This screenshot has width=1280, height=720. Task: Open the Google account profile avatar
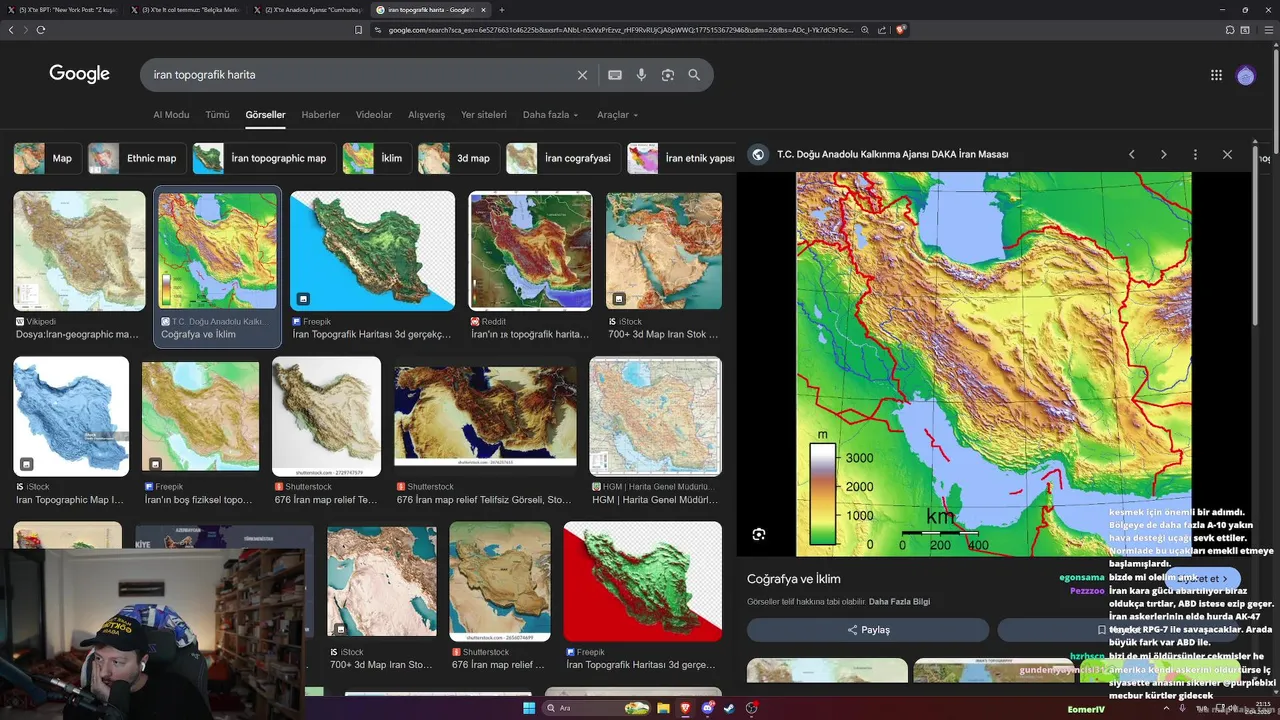(x=1245, y=75)
